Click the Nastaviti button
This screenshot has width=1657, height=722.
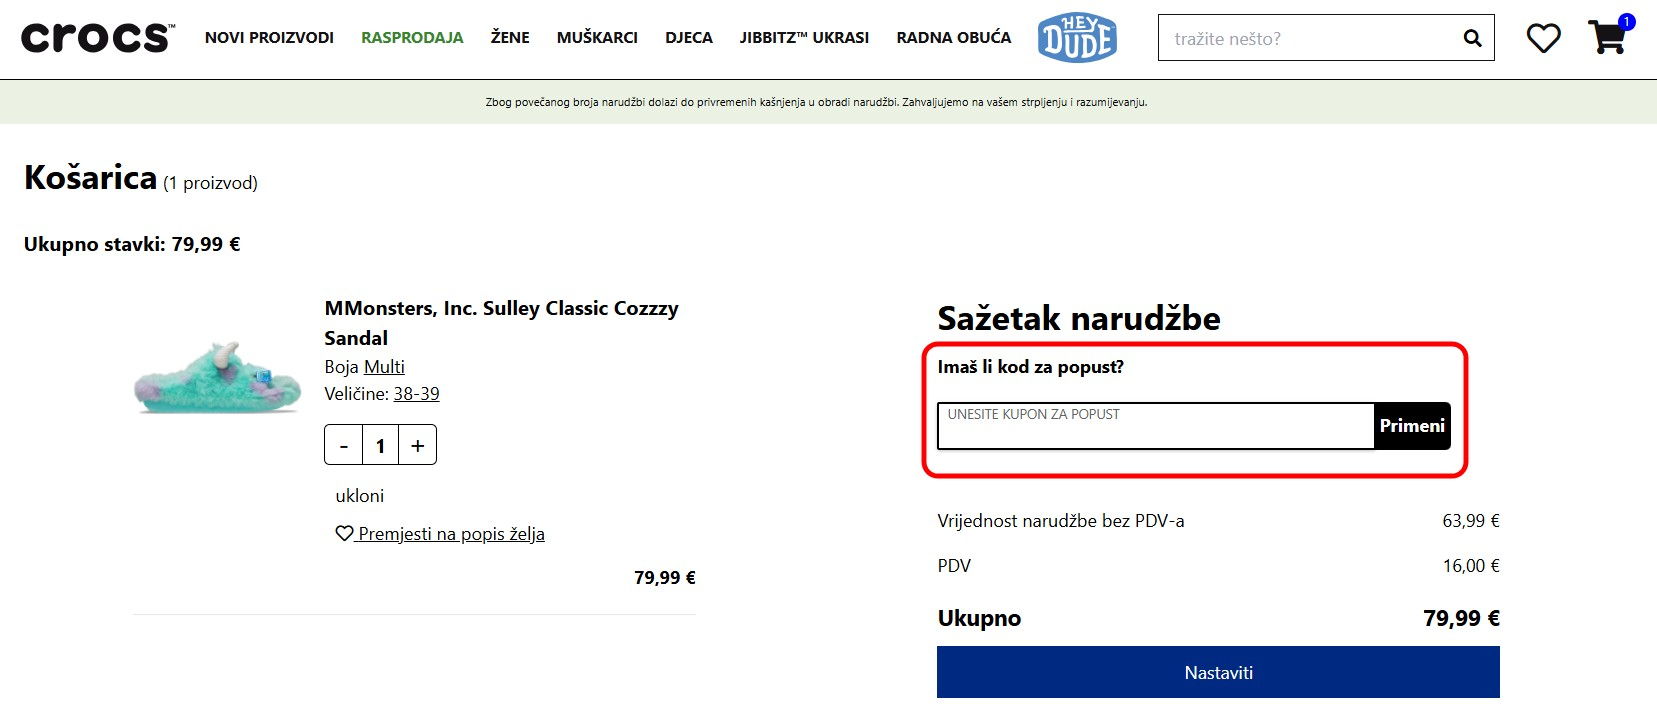point(1218,672)
